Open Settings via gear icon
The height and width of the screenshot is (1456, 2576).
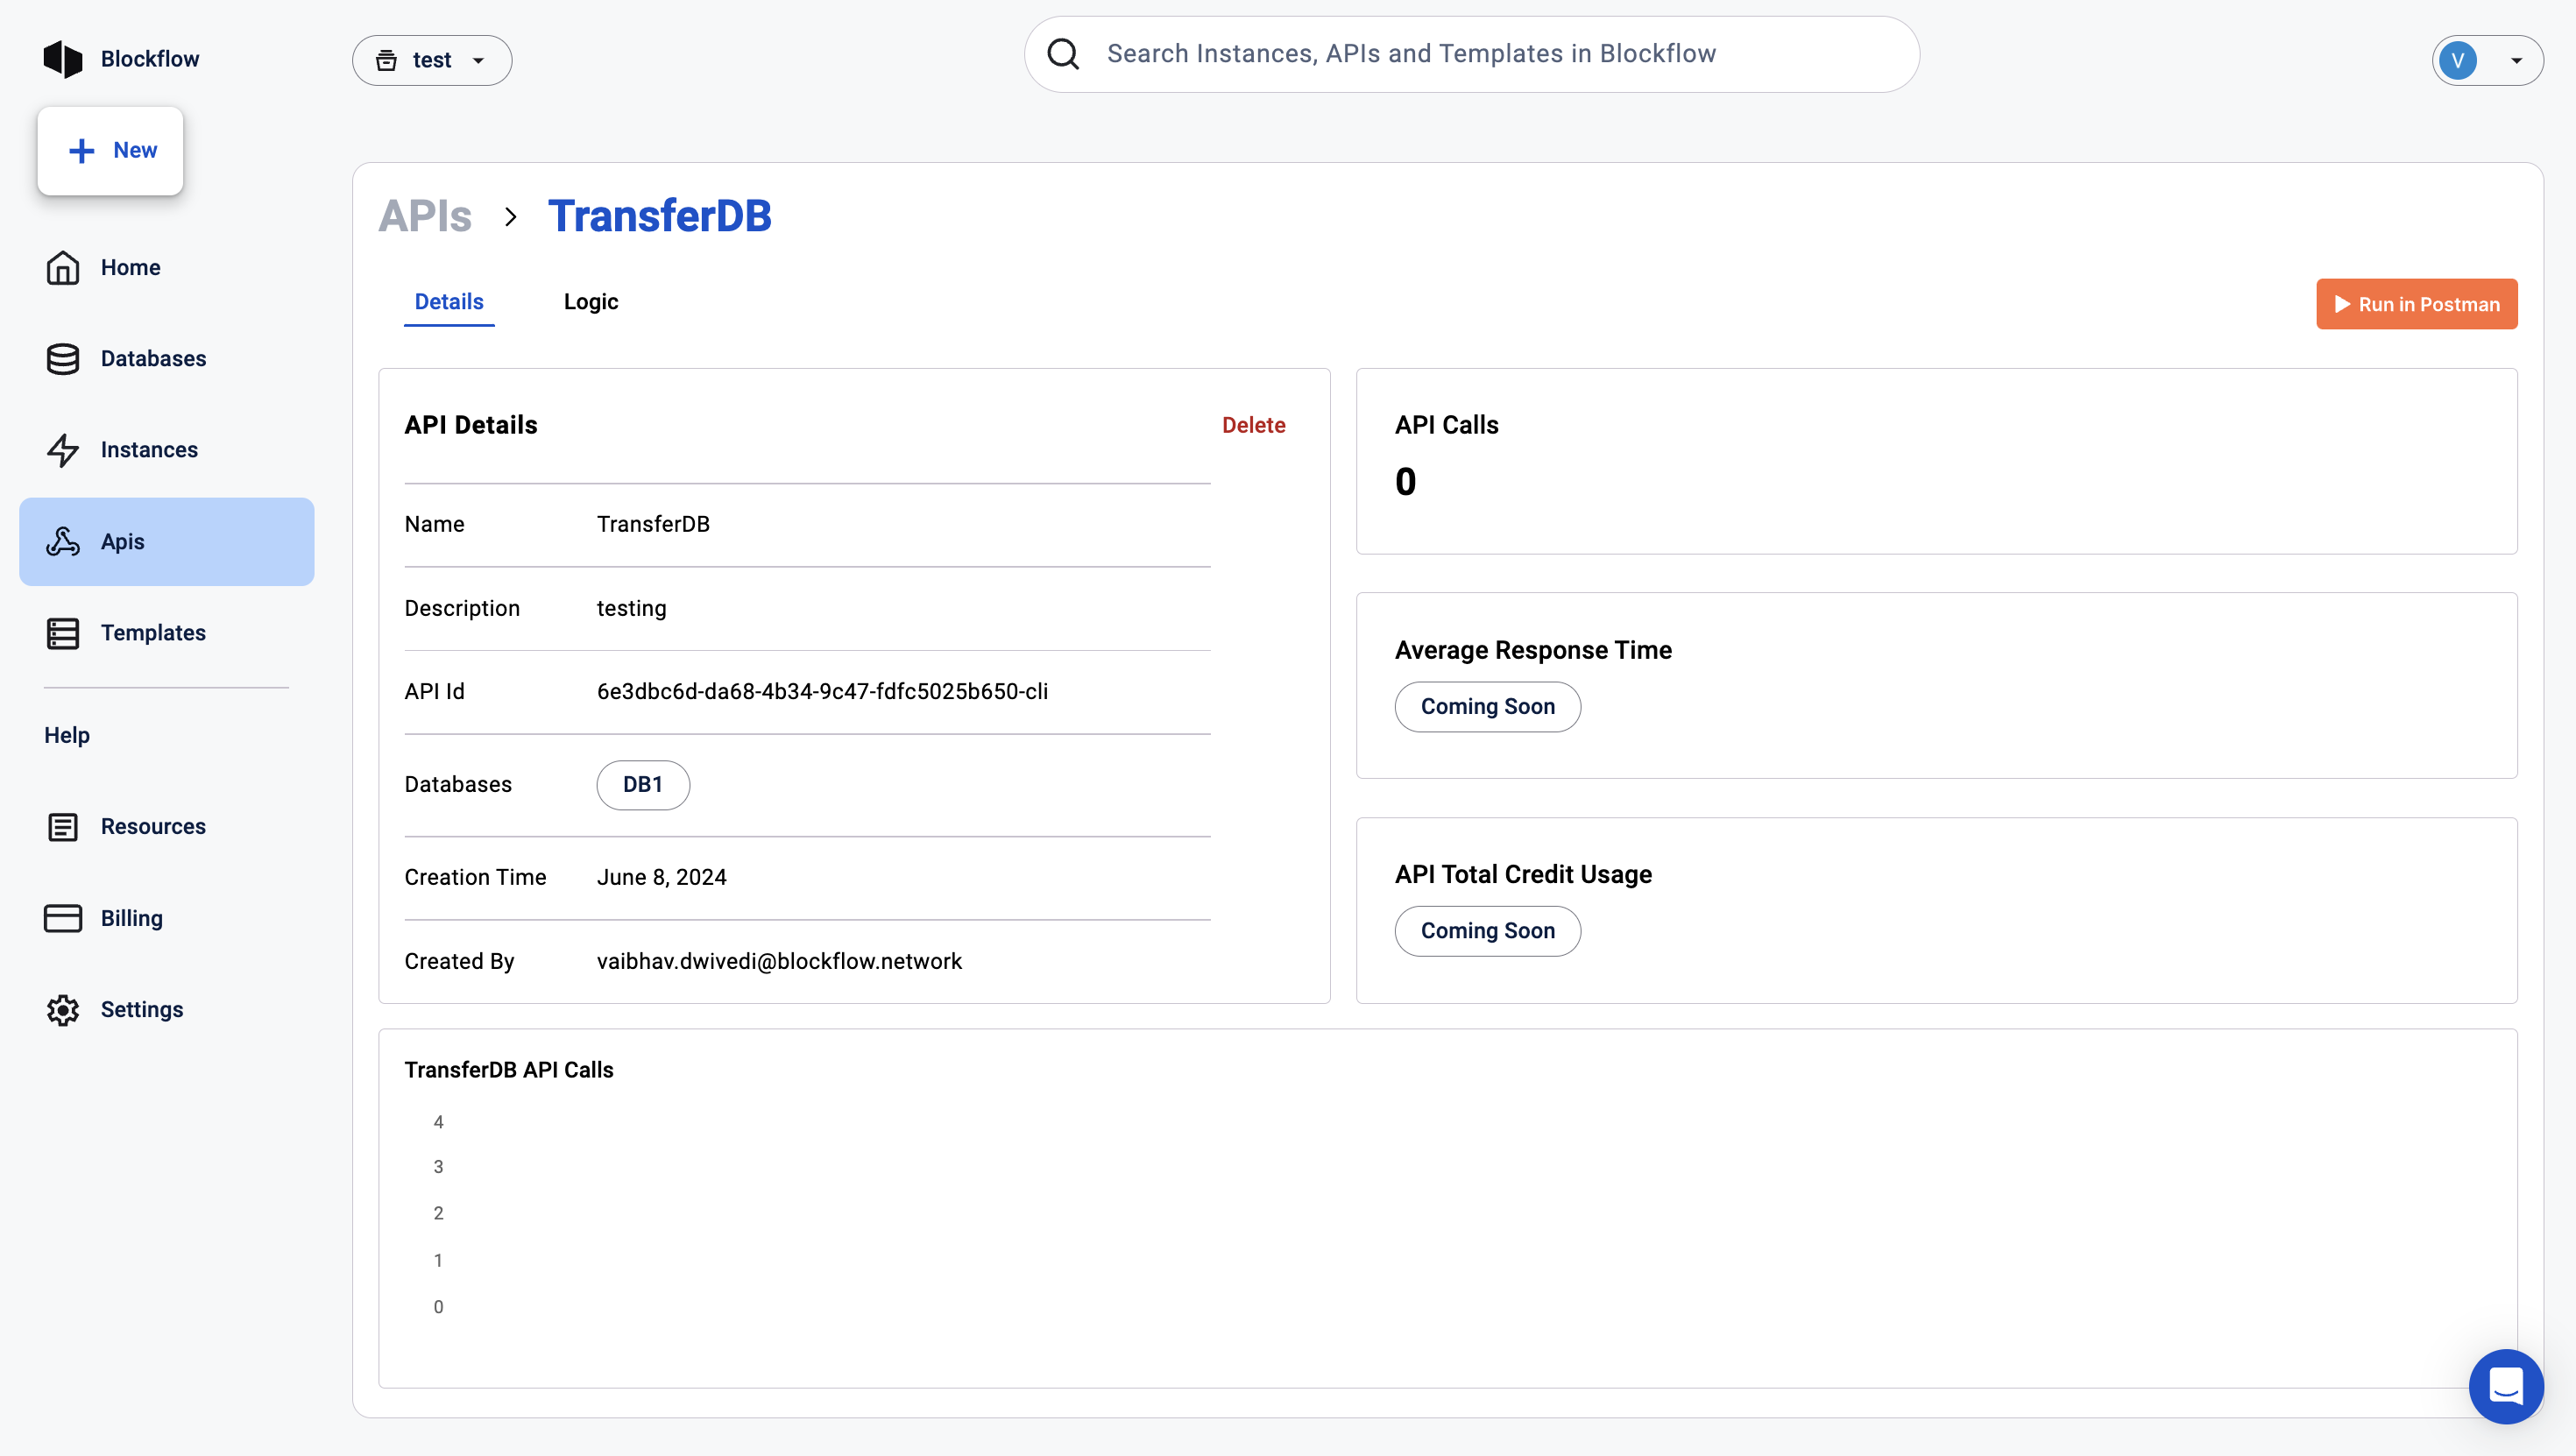pos(62,1010)
